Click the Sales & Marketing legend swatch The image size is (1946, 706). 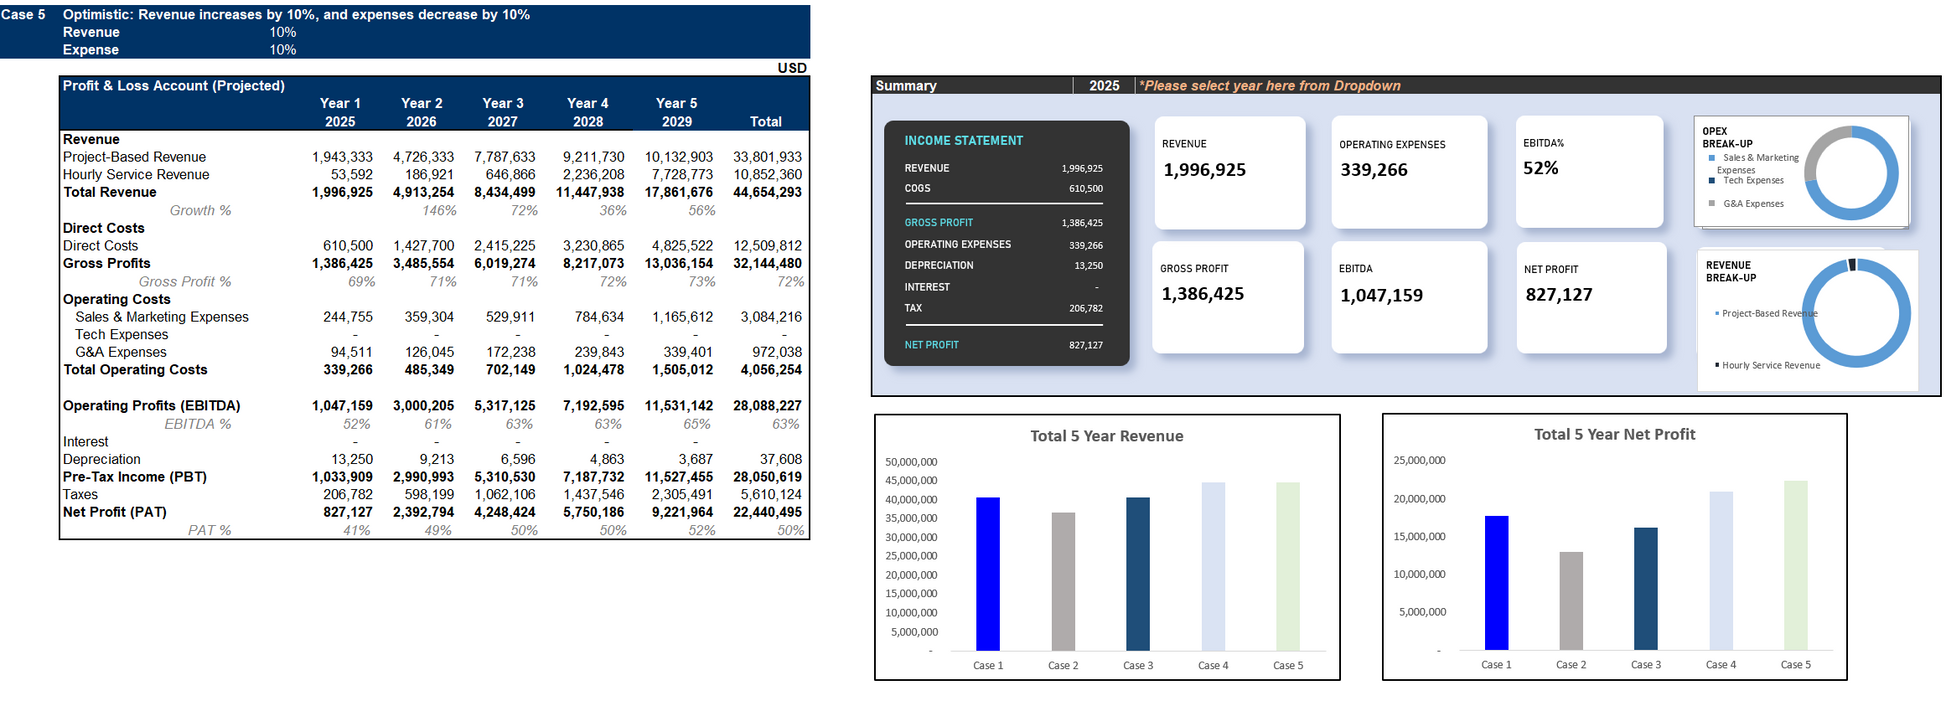(x=1712, y=158)
